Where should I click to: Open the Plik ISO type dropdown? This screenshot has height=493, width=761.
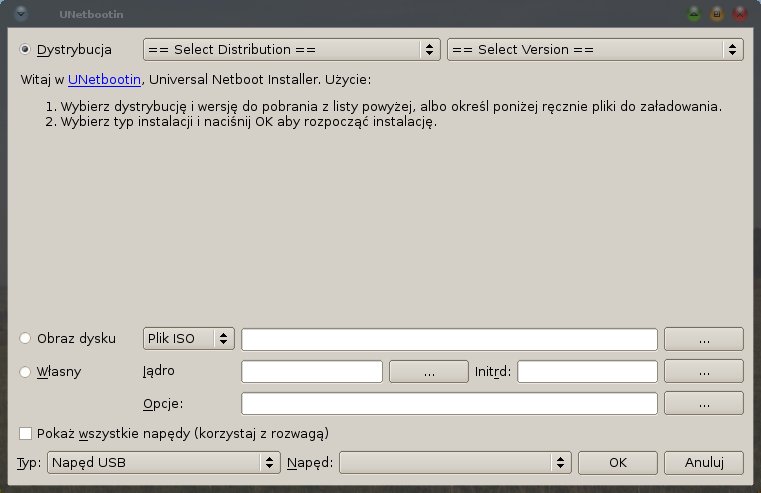coord(189,338)
